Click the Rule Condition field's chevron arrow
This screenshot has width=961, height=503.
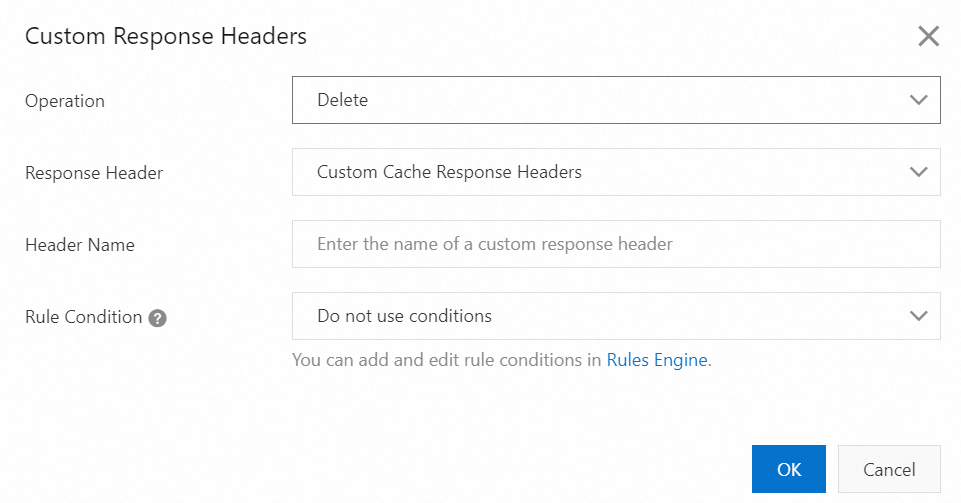(x=919, y=316)
